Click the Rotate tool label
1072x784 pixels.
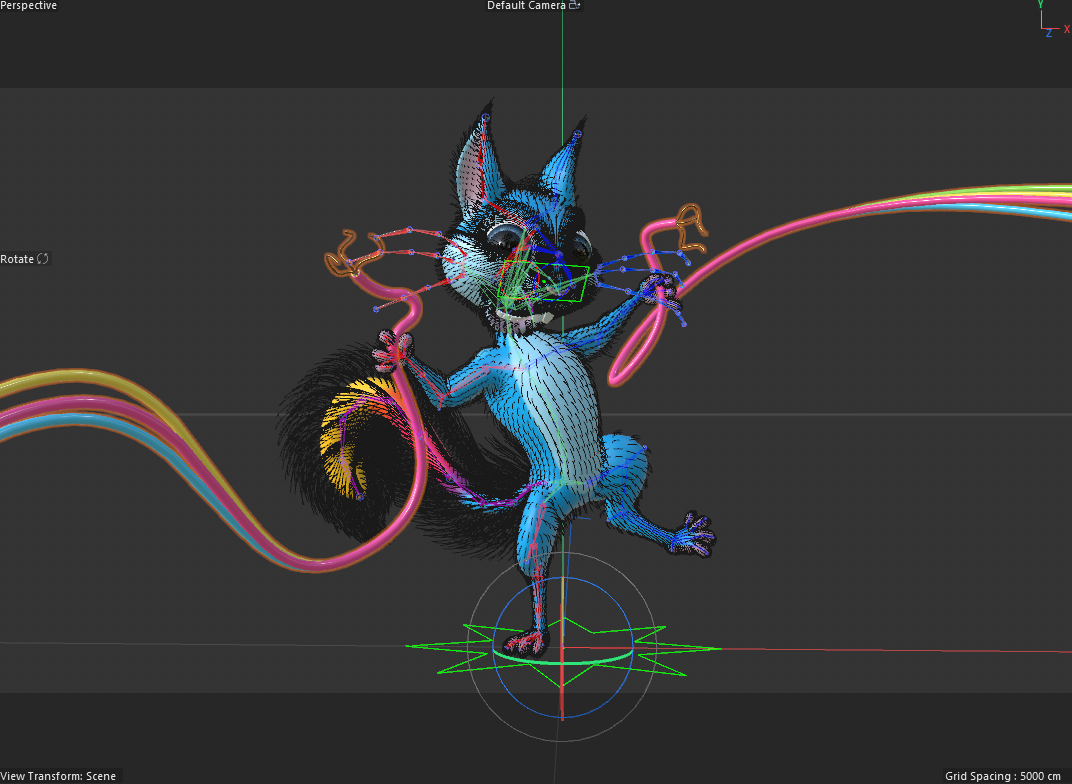17,259
